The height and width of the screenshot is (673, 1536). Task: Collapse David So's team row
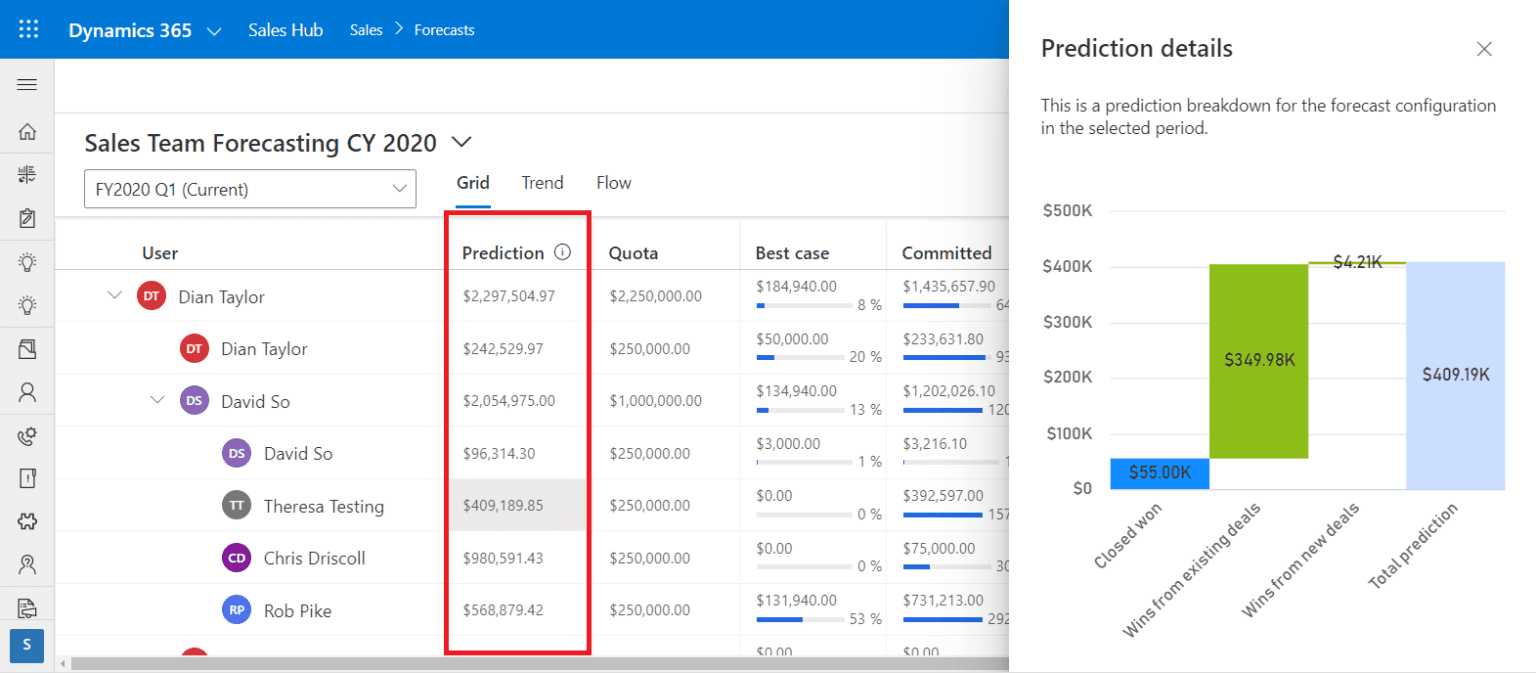(x=157, y=400)
